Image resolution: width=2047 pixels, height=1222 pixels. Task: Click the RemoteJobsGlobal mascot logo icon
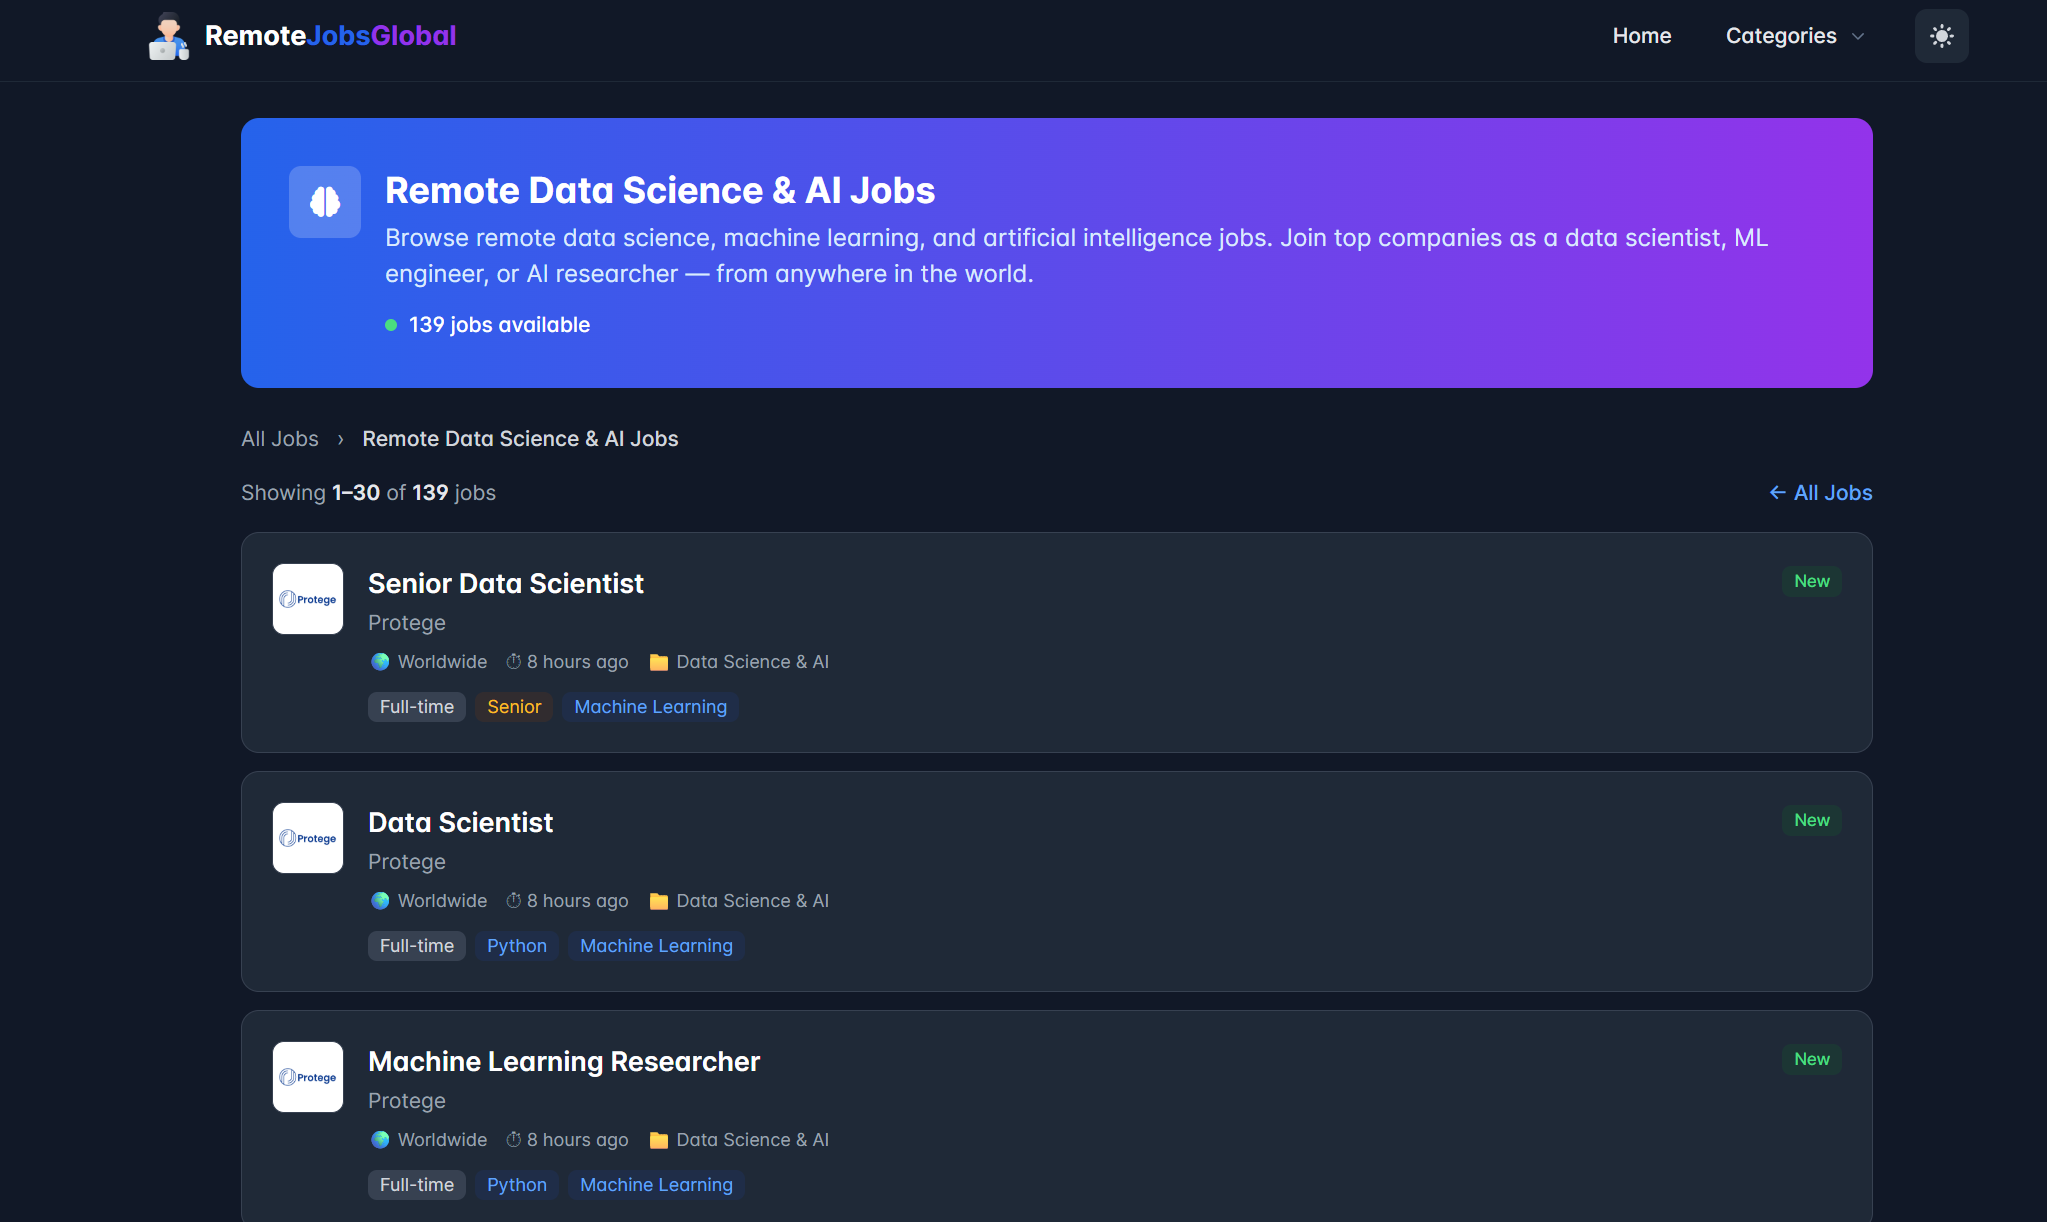(169, 36)
